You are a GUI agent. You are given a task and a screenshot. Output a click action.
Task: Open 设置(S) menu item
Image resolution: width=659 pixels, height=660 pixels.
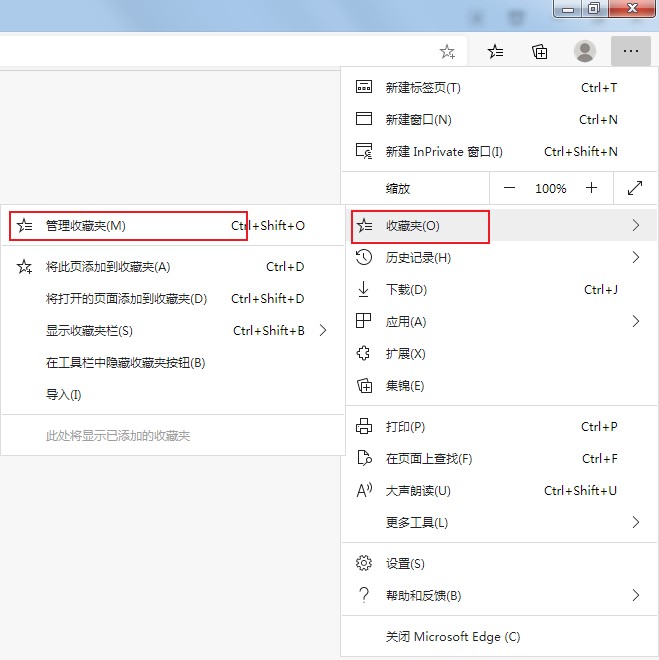click(499, 563)
